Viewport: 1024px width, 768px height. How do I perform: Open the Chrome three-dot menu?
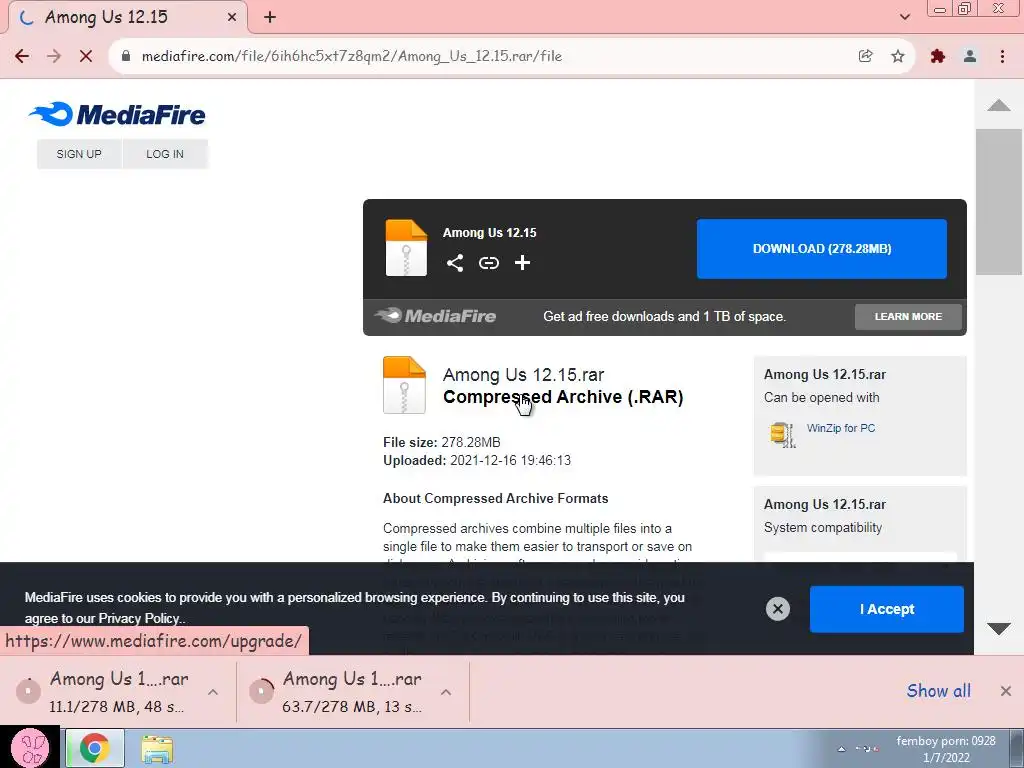click(1002, 56)
